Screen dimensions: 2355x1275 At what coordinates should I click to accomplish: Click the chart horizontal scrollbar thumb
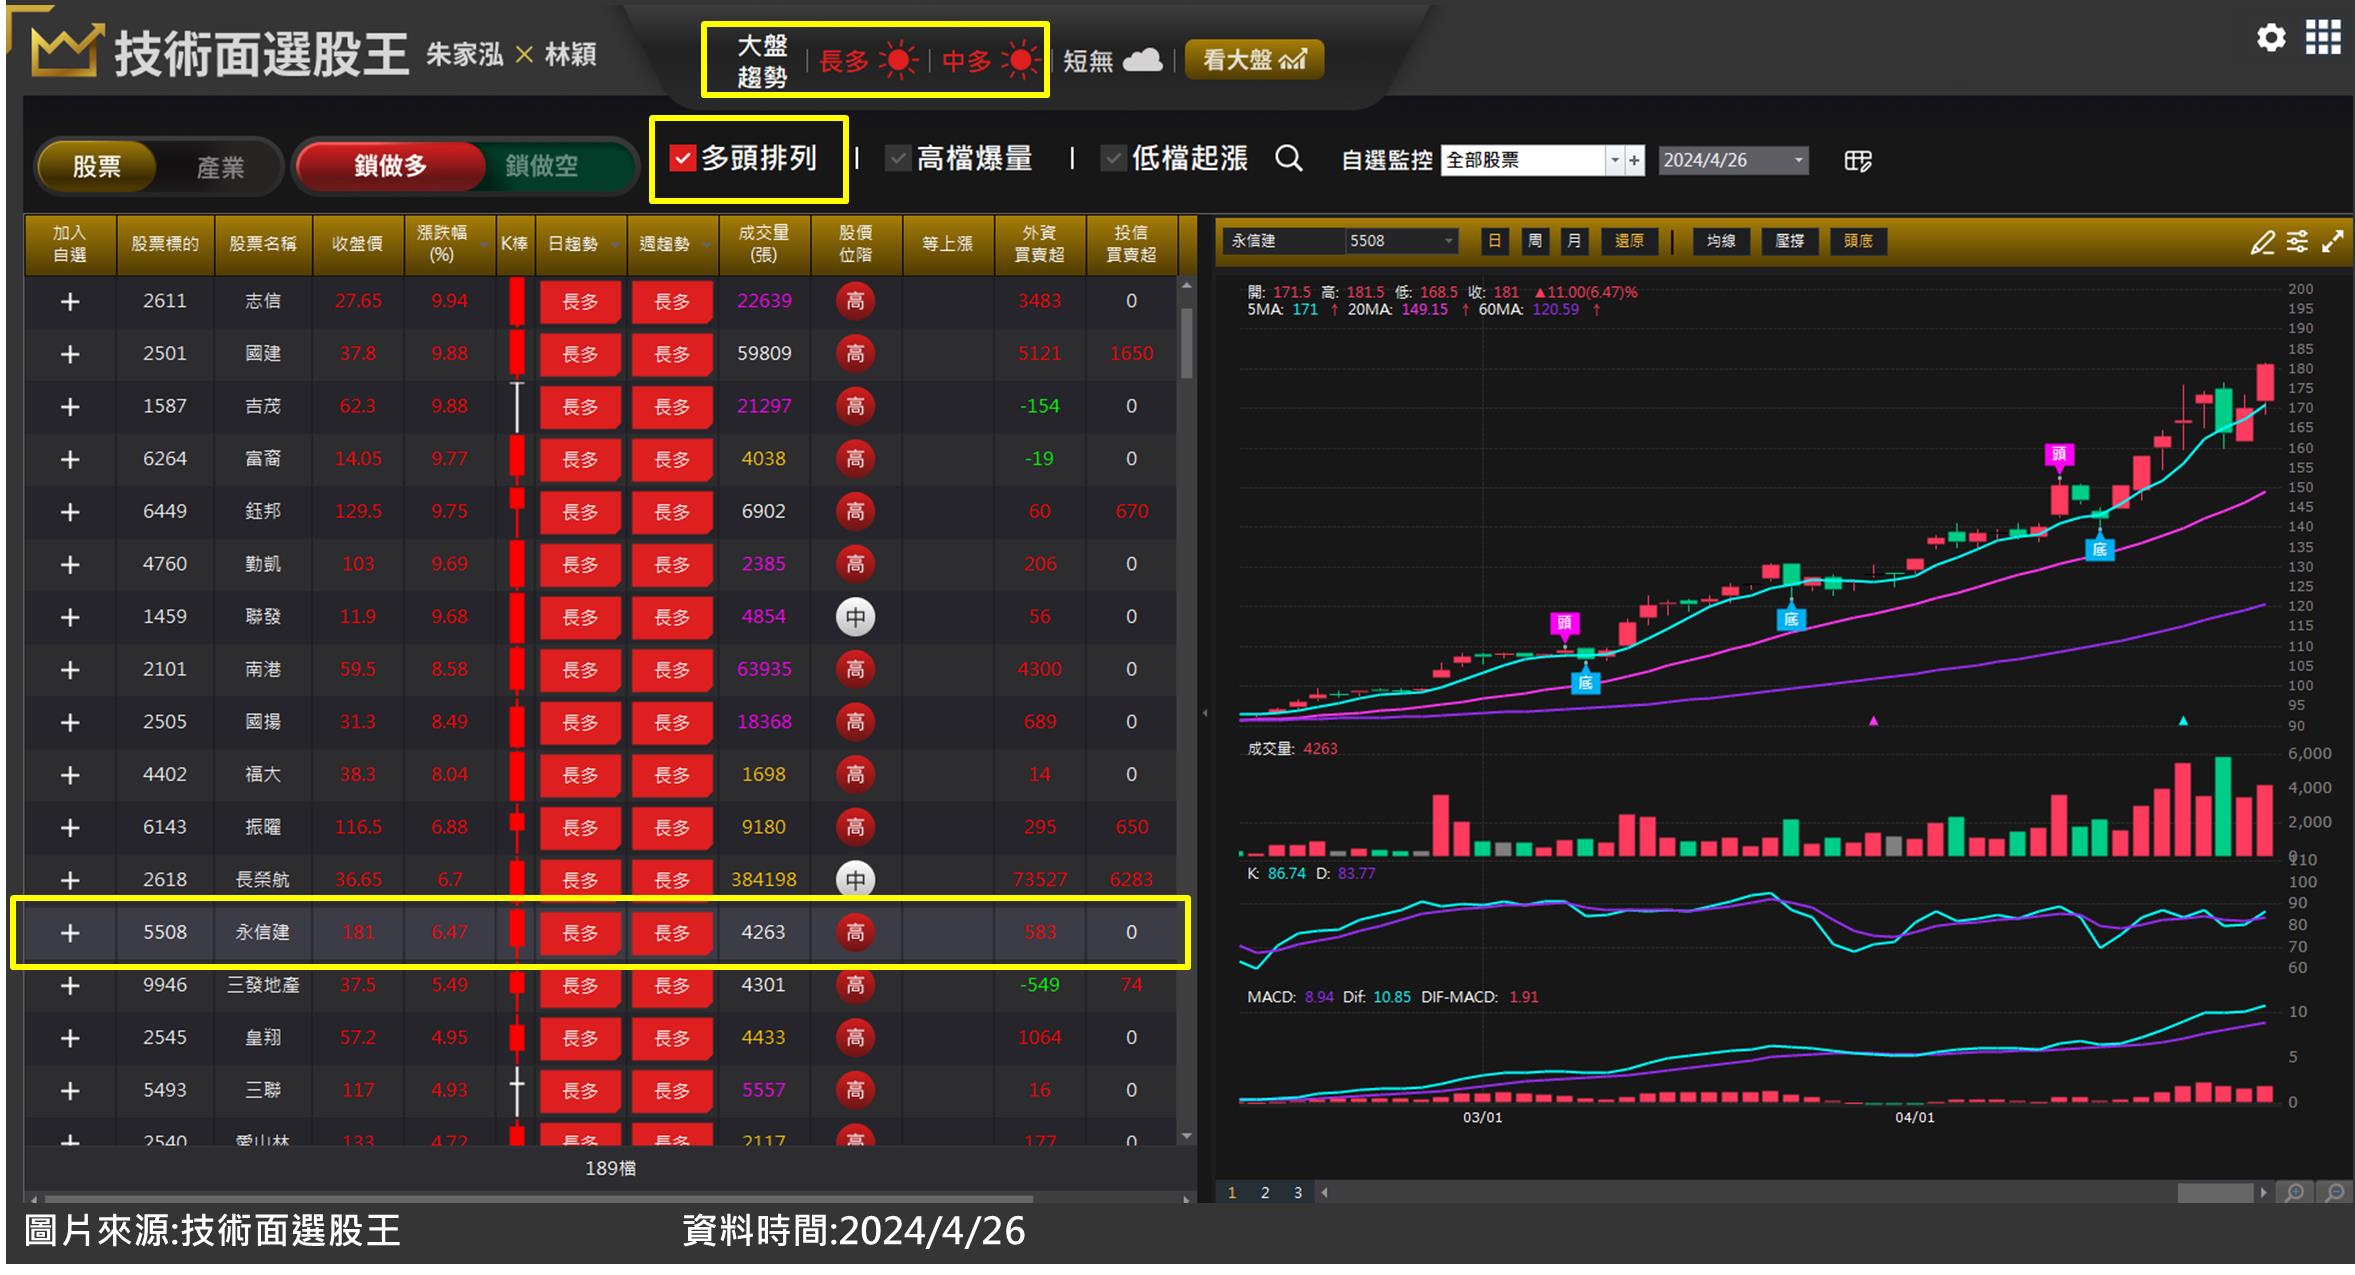(2214, 1193)
